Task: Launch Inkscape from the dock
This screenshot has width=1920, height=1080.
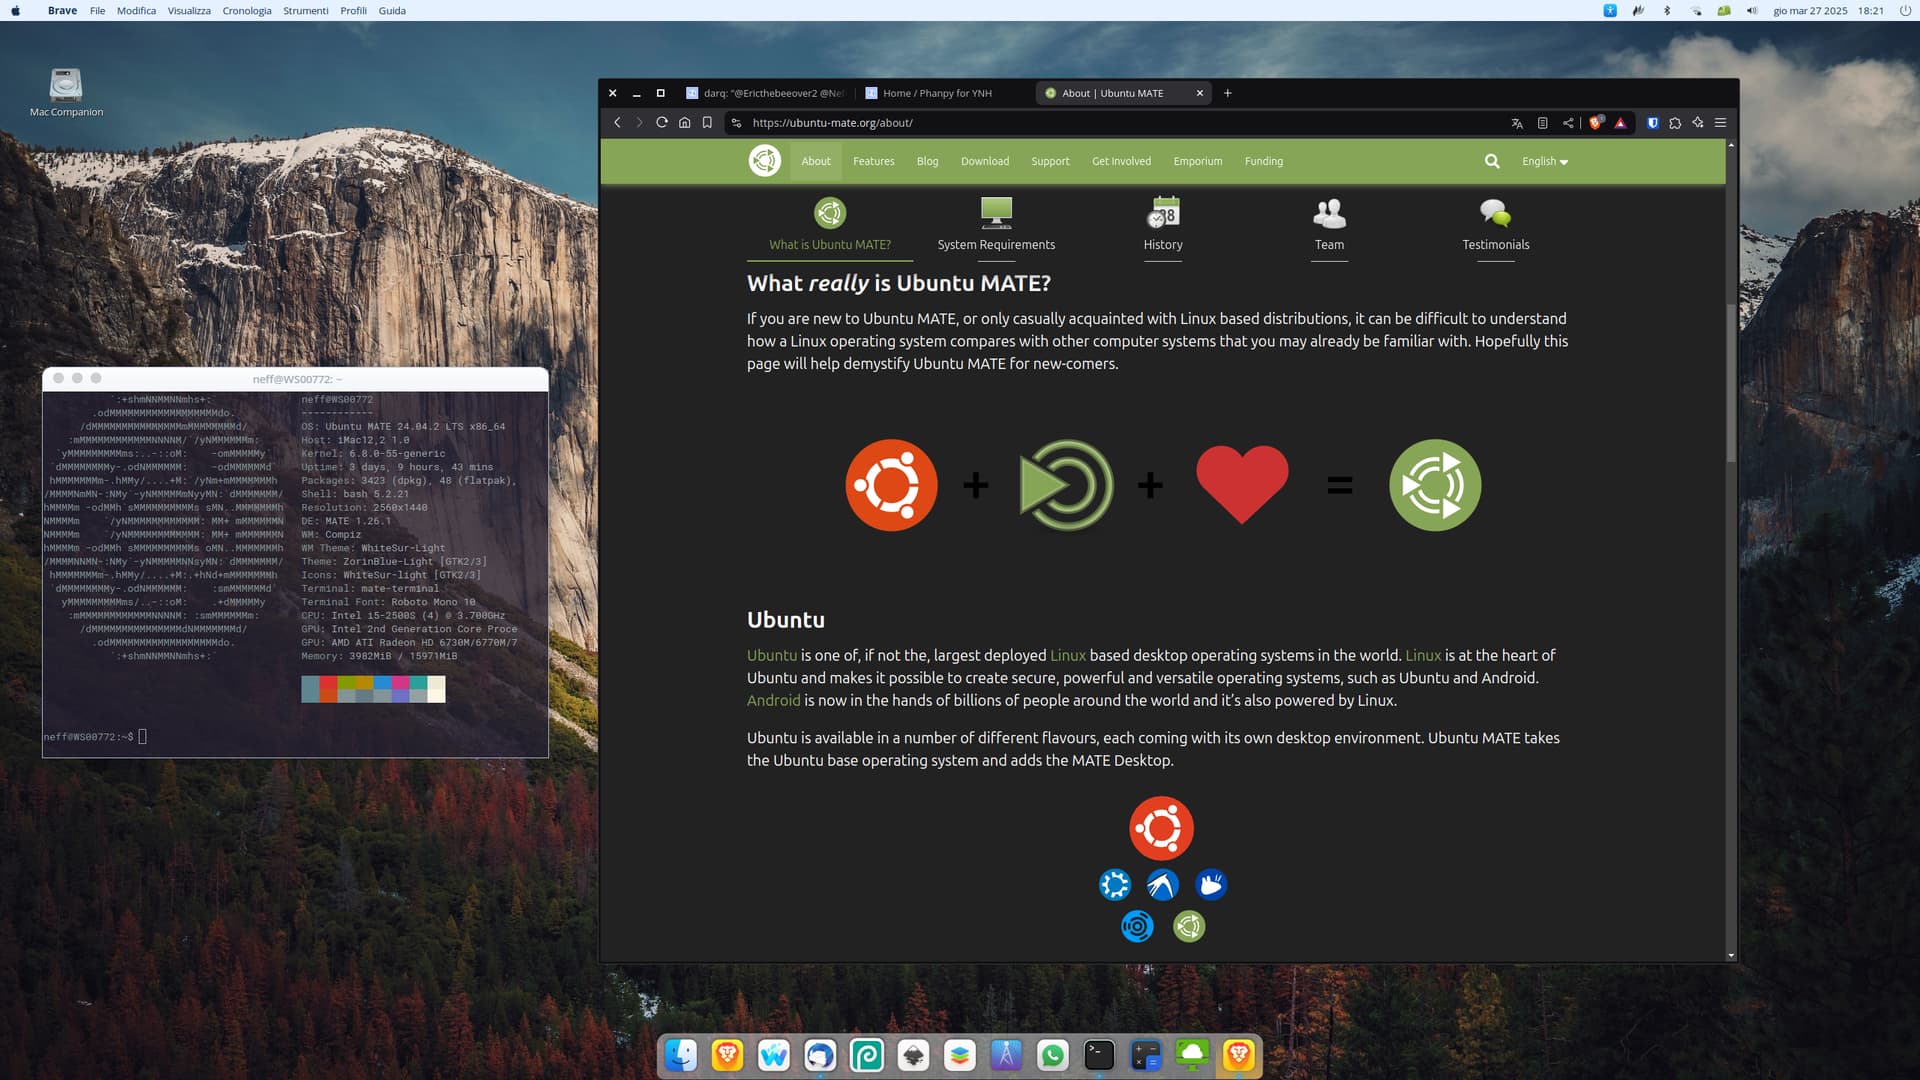Action: 913,1055
